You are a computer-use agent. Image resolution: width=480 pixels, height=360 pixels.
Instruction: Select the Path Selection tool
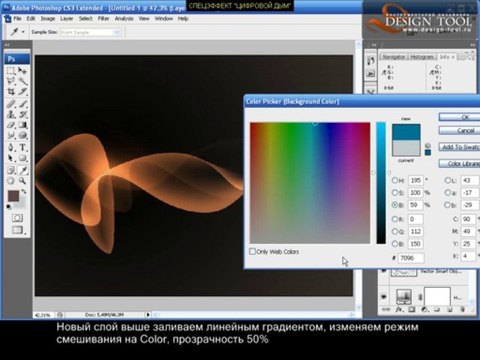[x=11, y=158]
